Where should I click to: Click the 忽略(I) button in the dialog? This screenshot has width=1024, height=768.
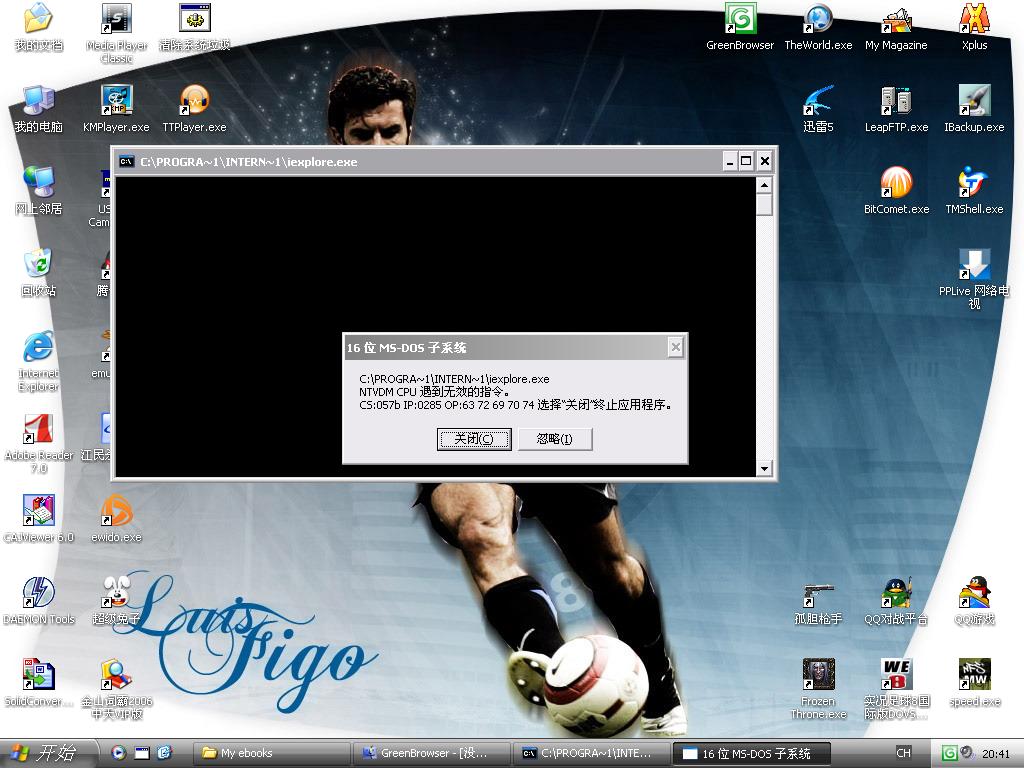tap(555, 439)
